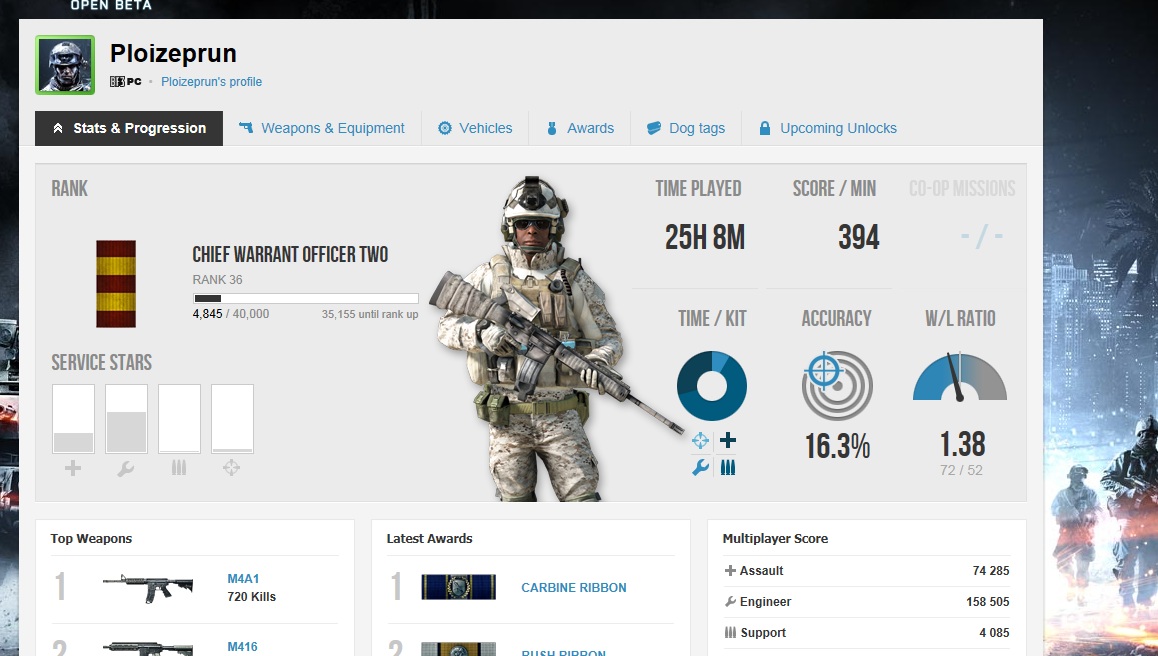This screenshot has height=656, width=1158.
Task: Click the rank progress bar
Action: pos(306,298)
